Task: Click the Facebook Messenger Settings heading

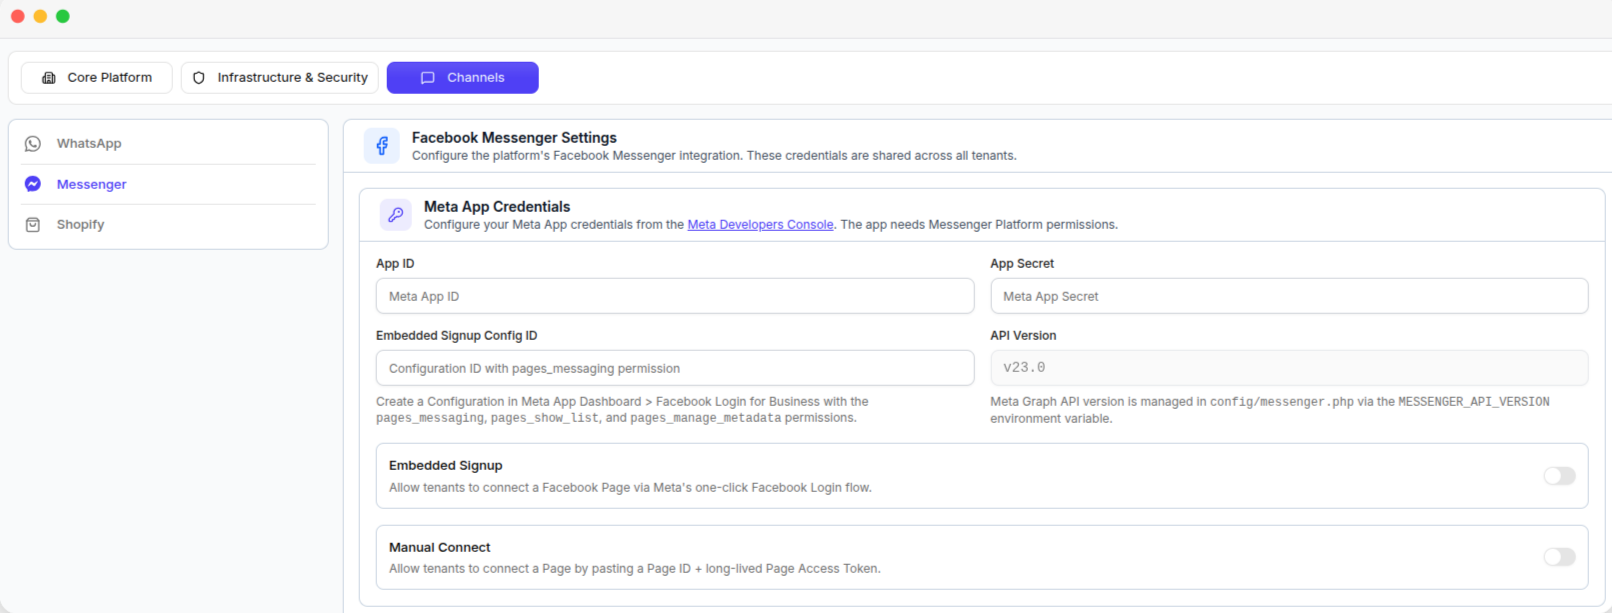Action: (514, 138)
